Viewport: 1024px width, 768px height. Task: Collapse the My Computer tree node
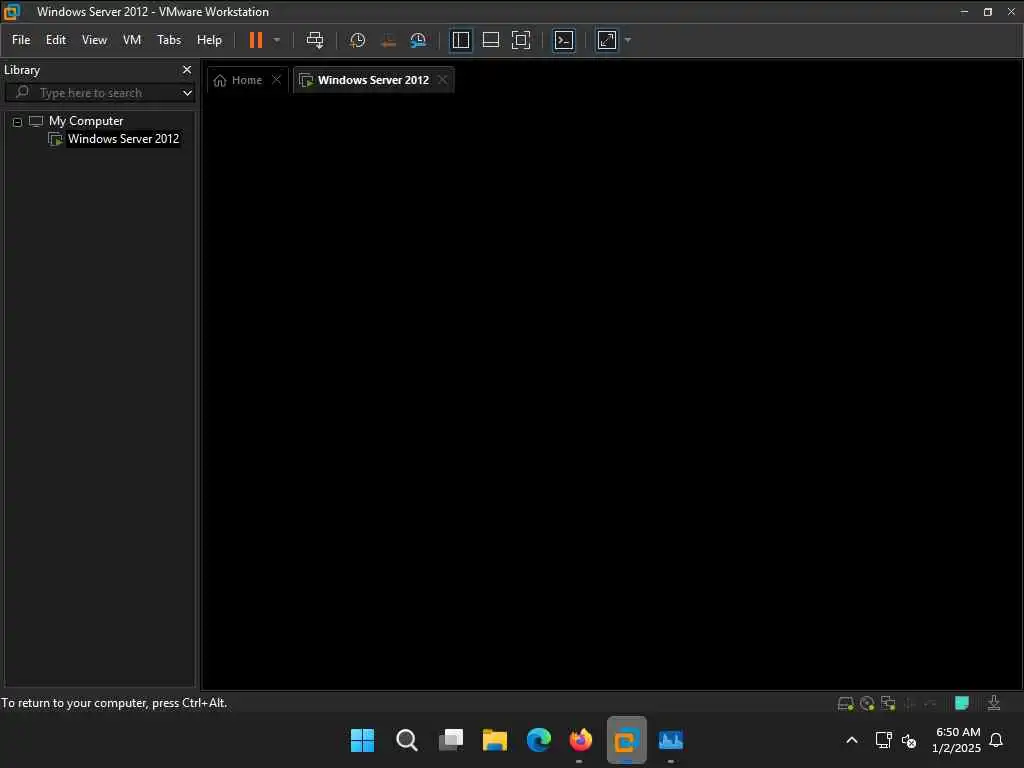click(x=18, y=122)
